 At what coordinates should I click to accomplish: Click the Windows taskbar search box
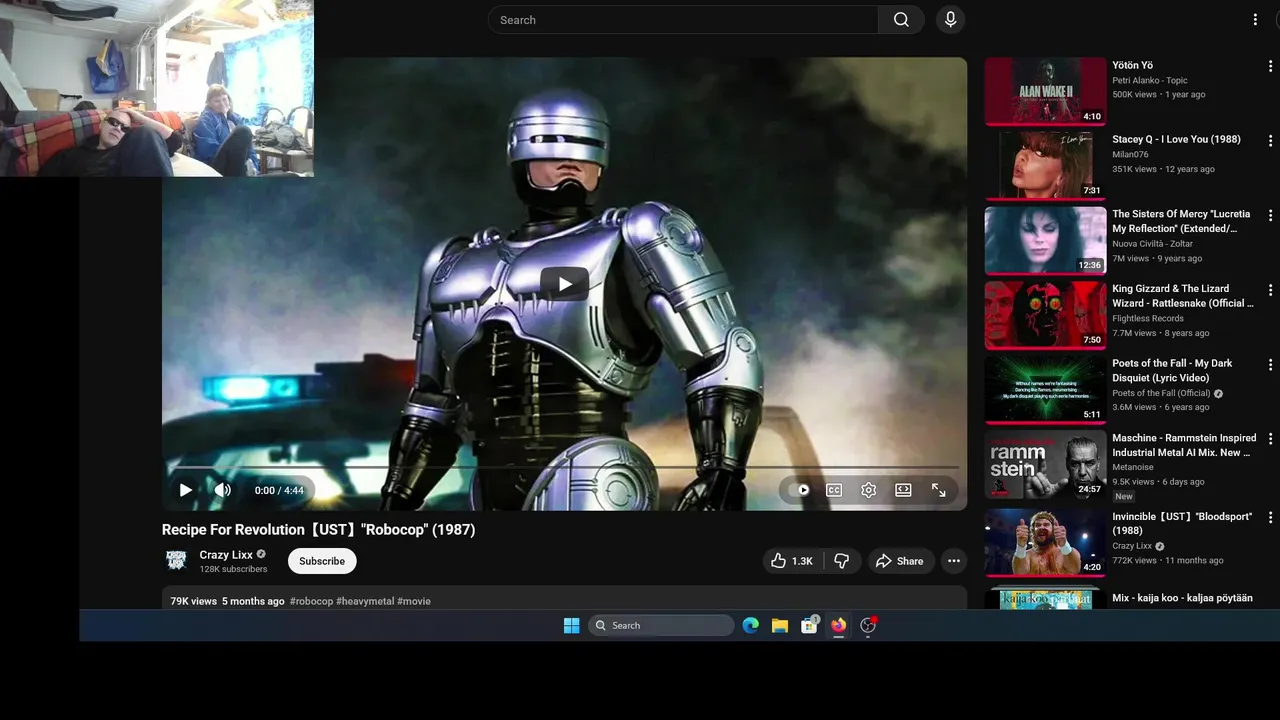[x=661, y=626]
